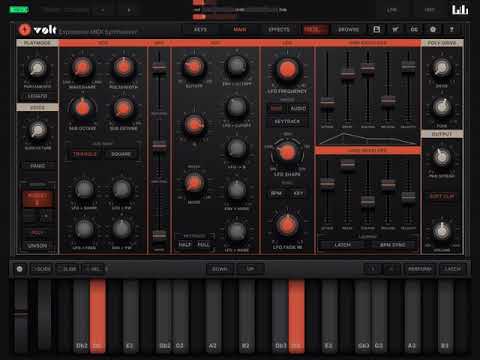Toggle the LEGATO button
Viewport: 480px width, 360px height.
click(x=37, y=96)
